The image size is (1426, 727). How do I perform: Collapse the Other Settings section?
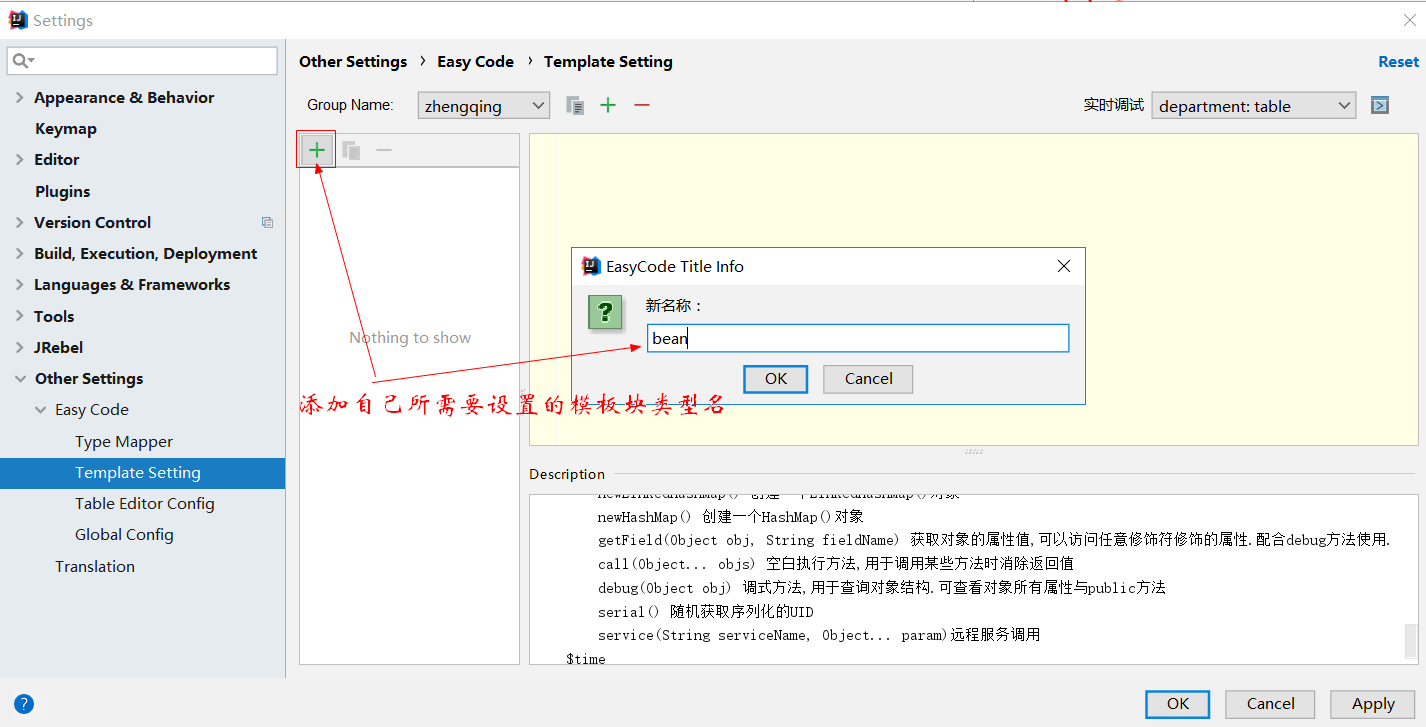(x=20, y=378)
